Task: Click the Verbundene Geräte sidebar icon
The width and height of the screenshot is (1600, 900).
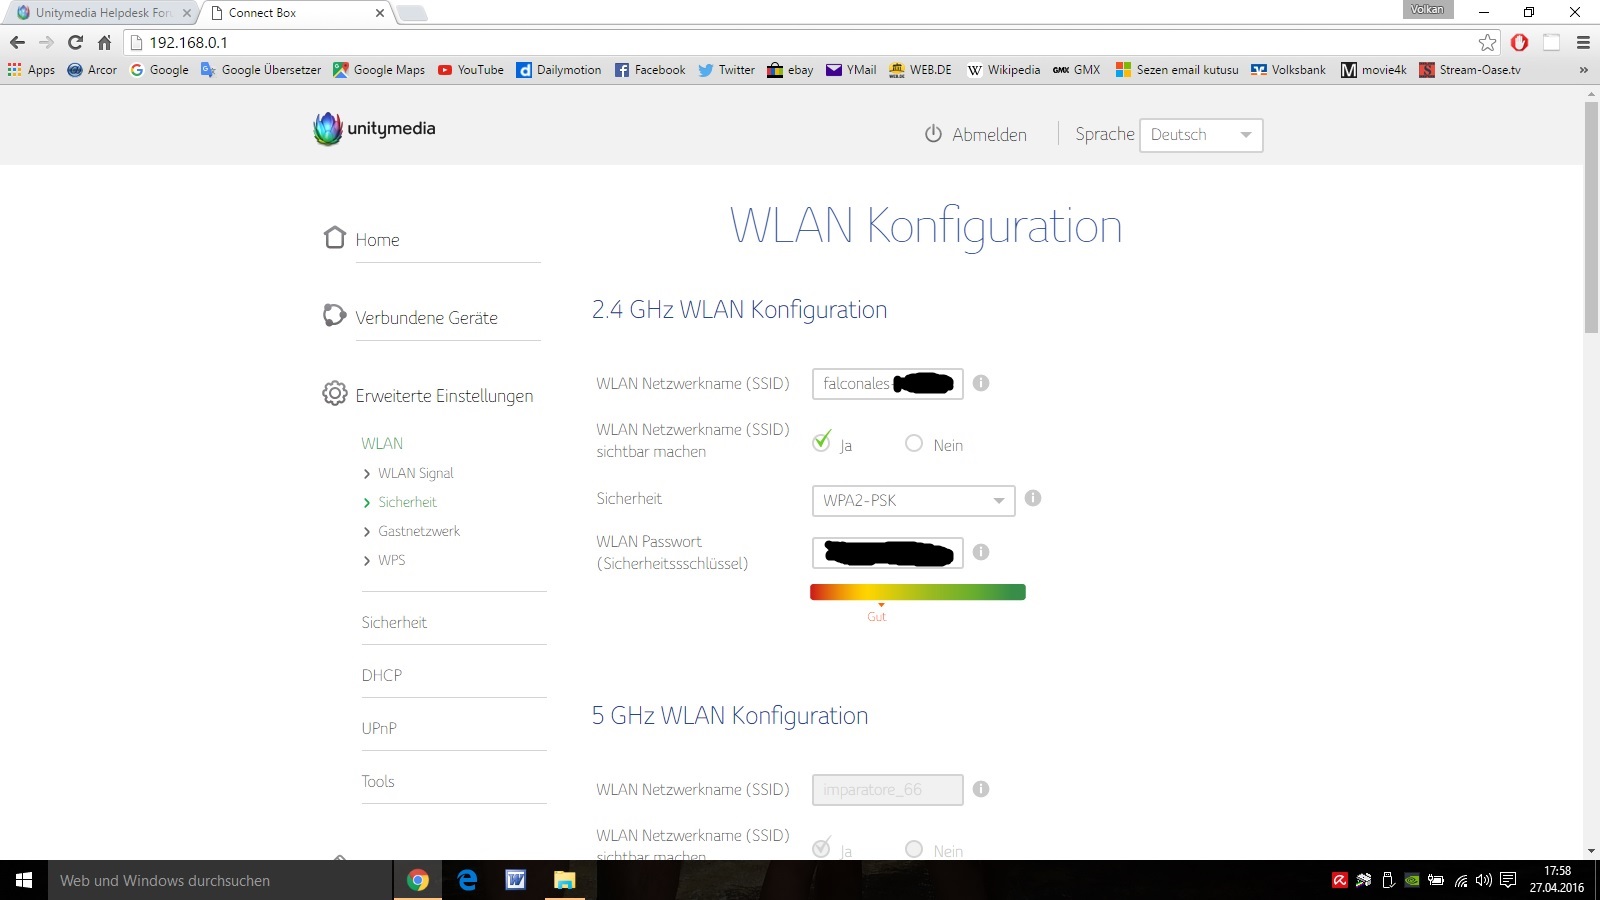Action: point(334,315)
